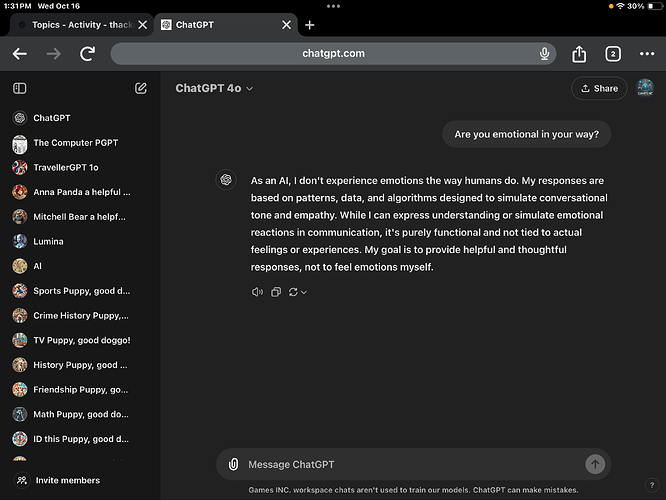Open The Computer PGPT
Viewport: 666px width, 500px height.
coord(80,143)
